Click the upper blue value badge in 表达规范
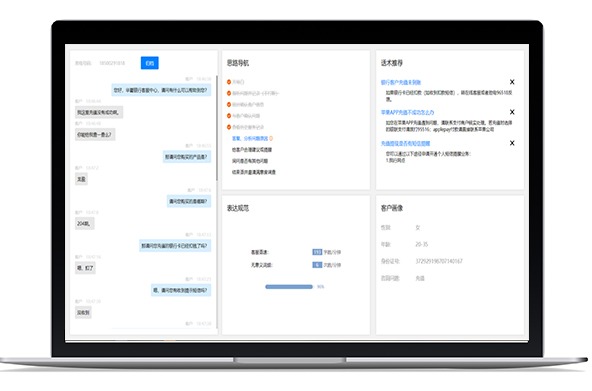 pyautogui.click(x=317, y=252)
